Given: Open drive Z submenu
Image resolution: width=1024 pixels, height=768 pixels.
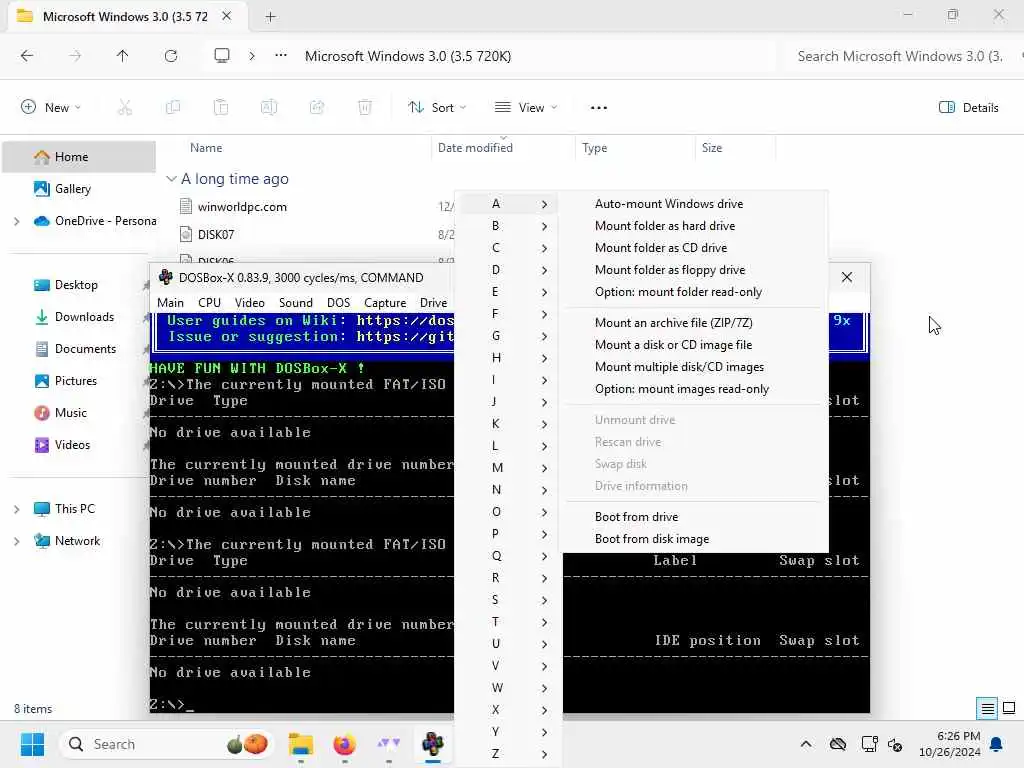Looking at the screenshot, I should [x=507, y=754].
